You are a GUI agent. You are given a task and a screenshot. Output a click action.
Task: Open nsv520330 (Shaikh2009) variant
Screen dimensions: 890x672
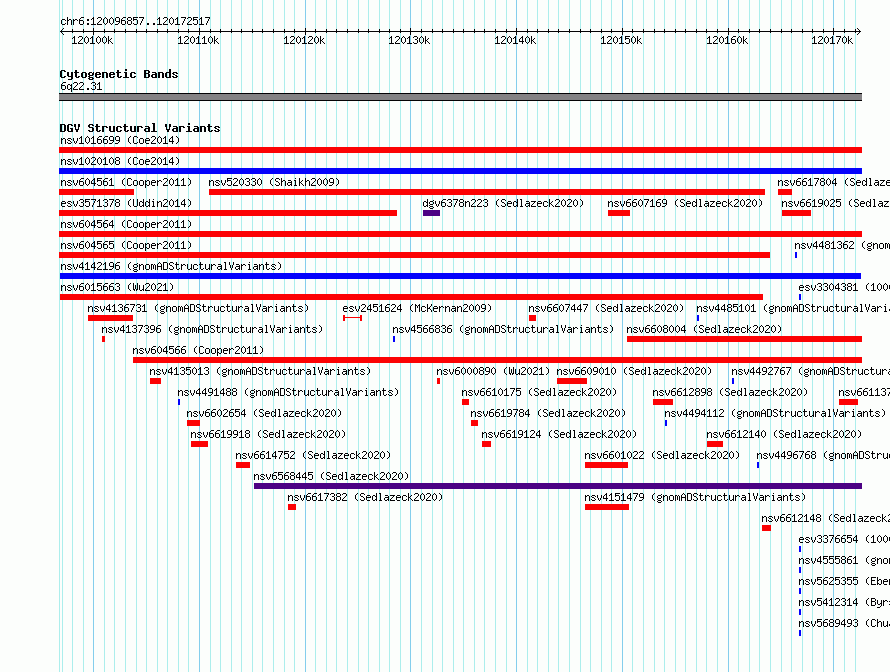tap(274, 182)
